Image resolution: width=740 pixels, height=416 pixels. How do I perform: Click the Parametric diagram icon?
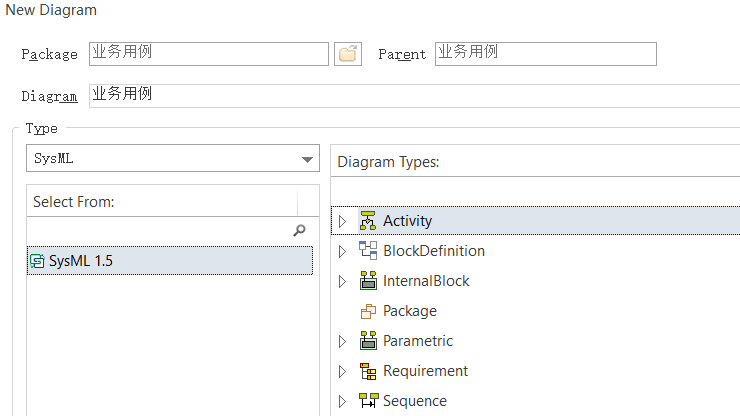[x=368, y=341]
